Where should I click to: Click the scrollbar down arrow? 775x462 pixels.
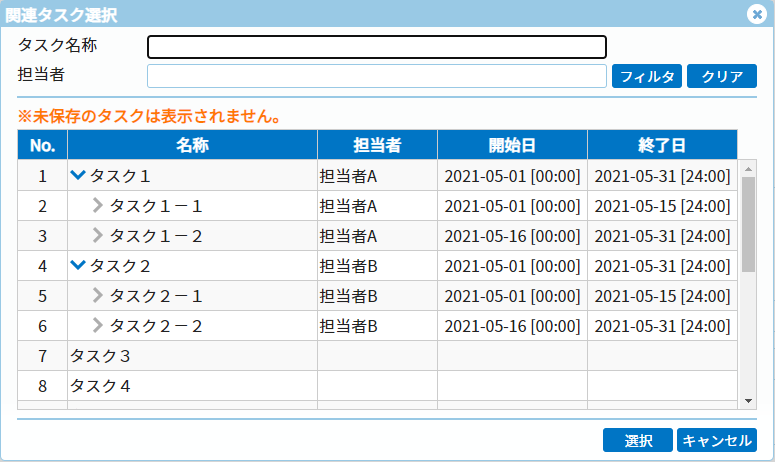click(x=749, y=400)
